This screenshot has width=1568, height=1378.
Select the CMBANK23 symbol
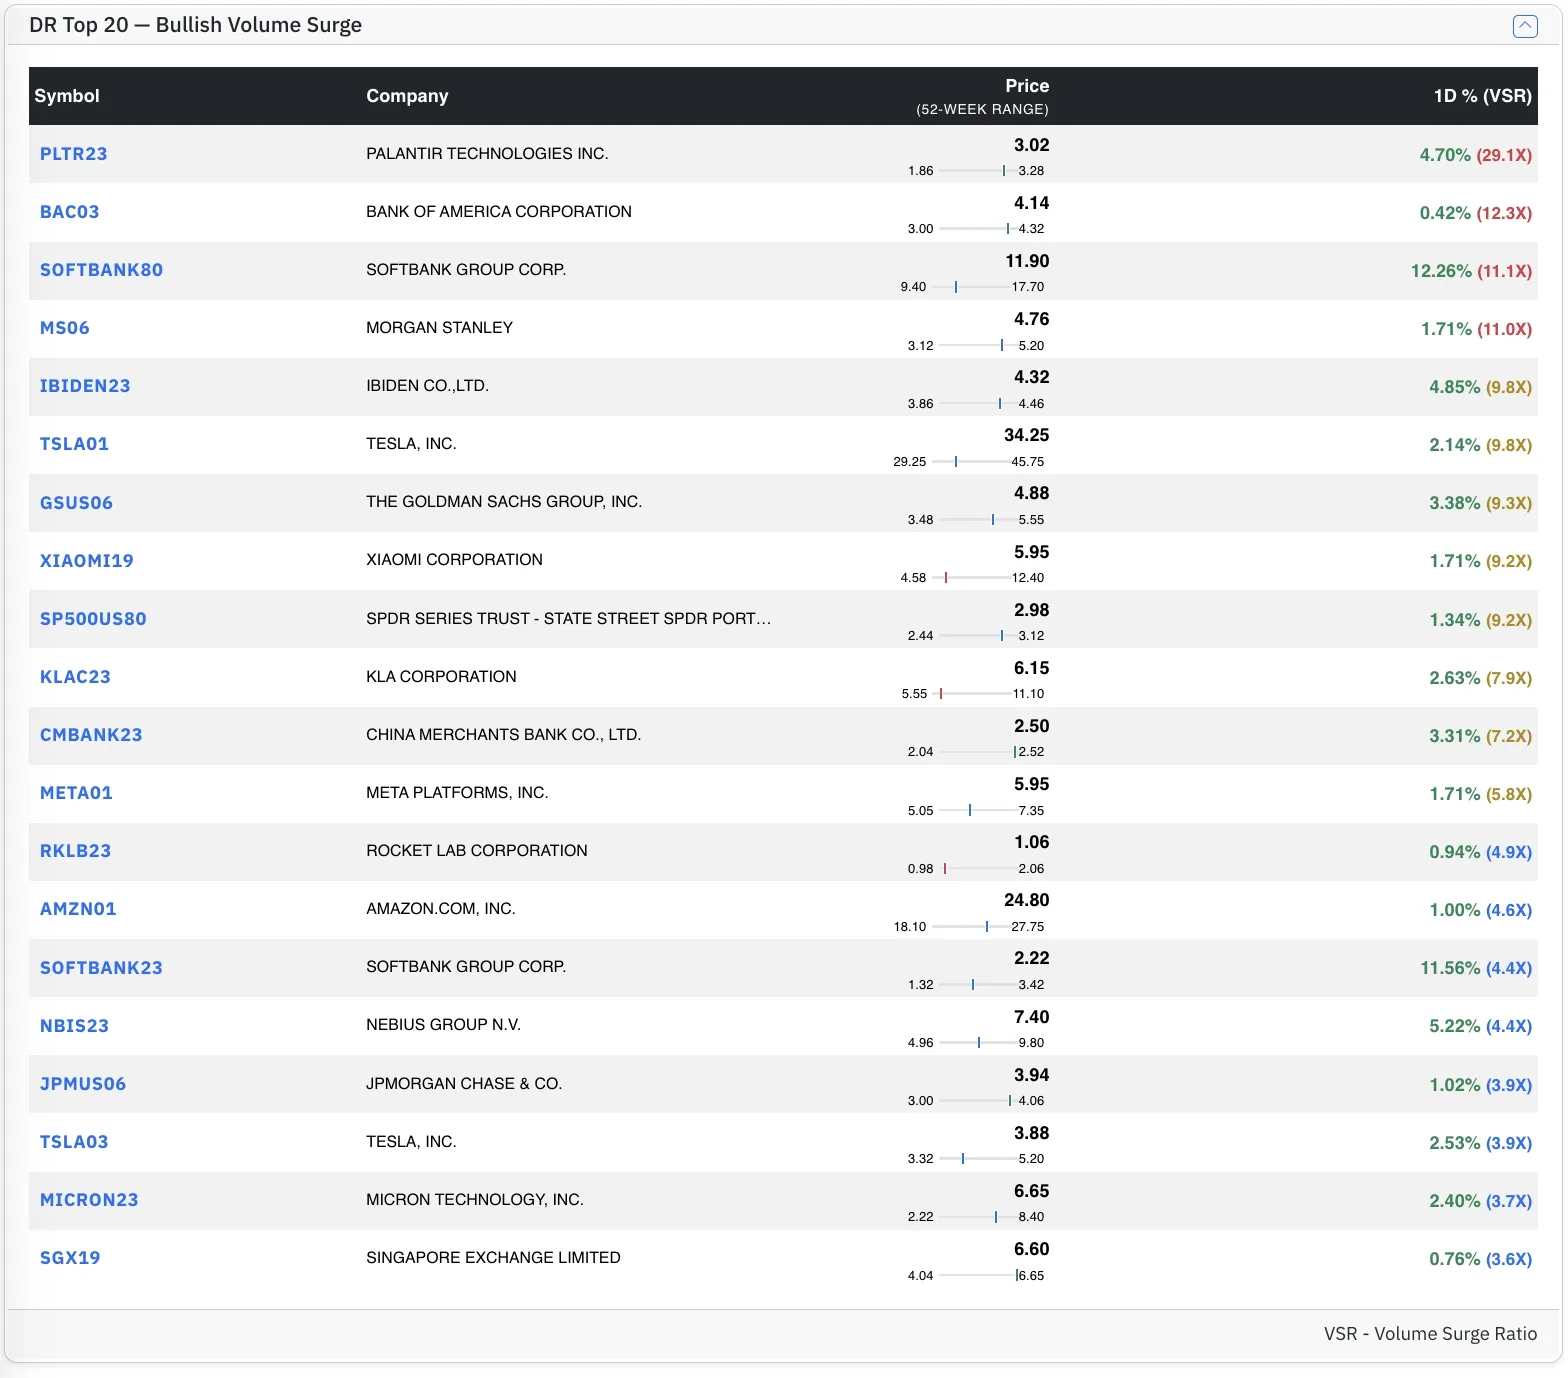(91, 735)
